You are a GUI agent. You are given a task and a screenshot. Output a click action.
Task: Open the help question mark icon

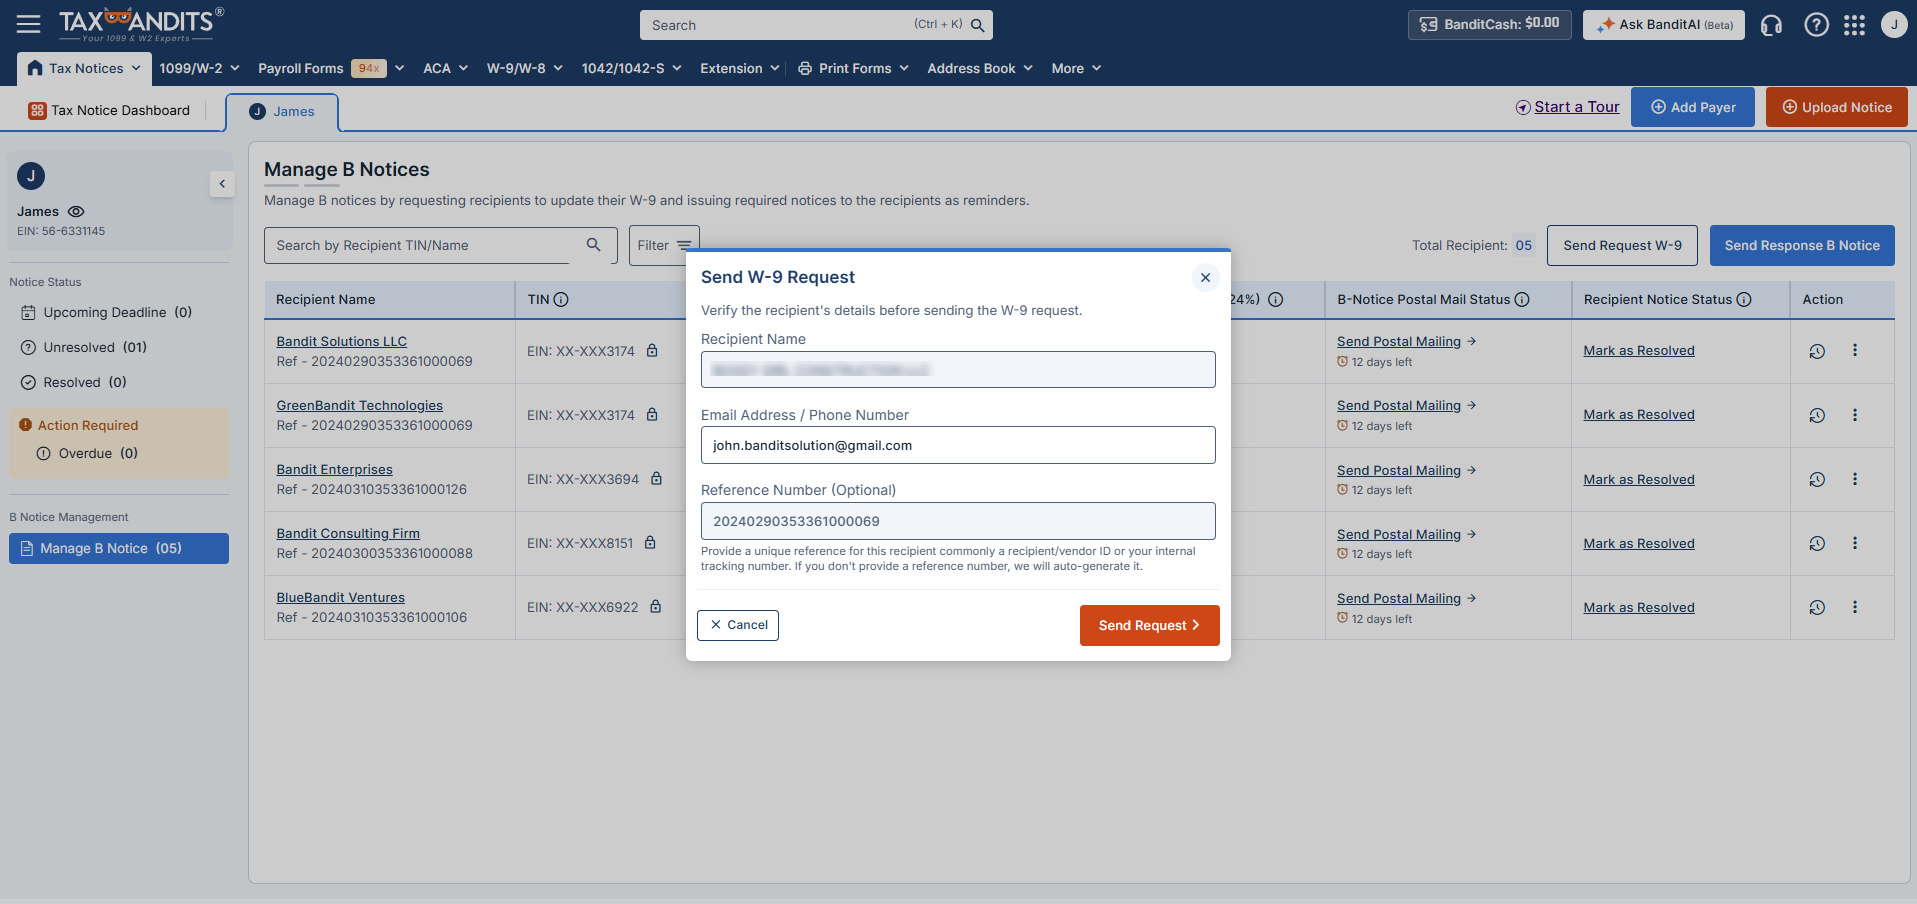pos(1815,25)
